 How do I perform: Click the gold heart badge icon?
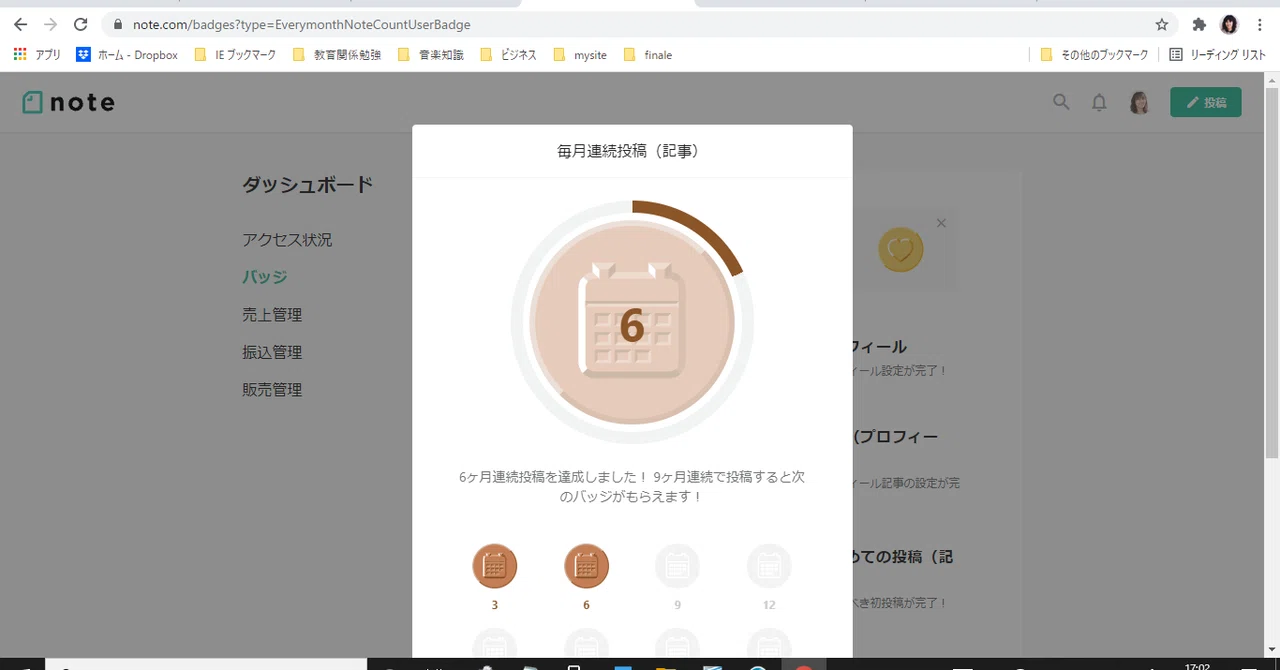click(x=900, y=250)
